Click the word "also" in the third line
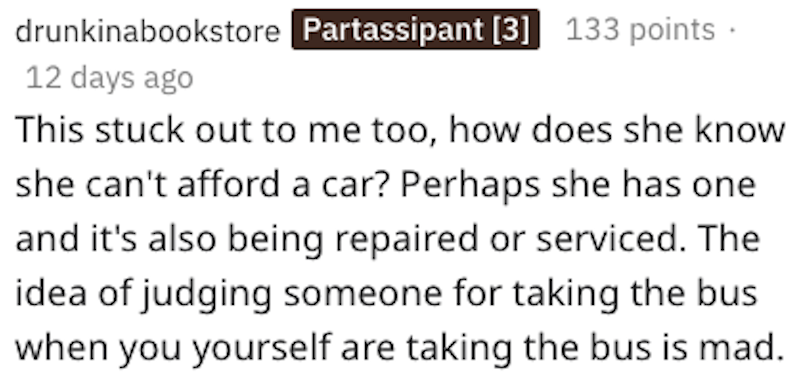 pyautogui.click(x=182, y=240)
